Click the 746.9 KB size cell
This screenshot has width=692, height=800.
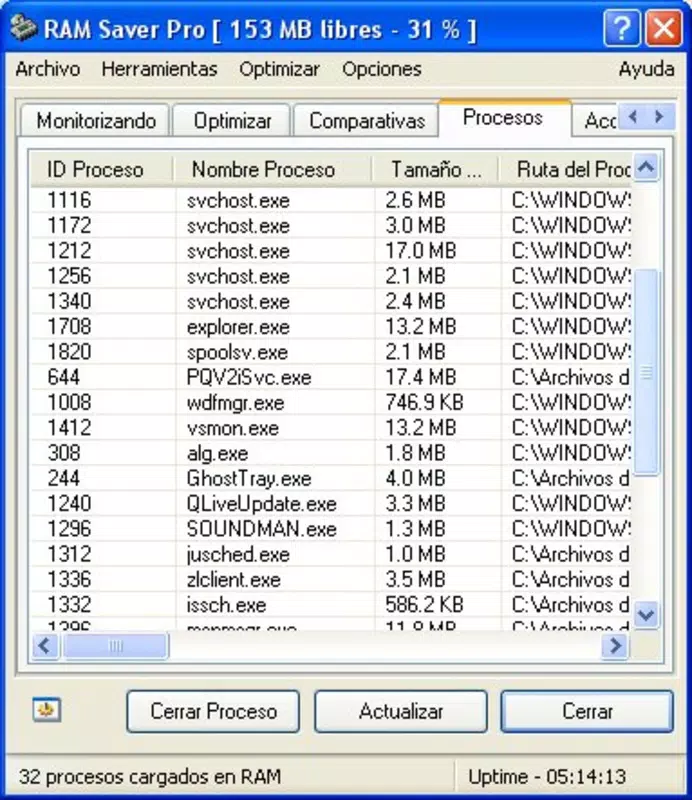tap(424, 403)
